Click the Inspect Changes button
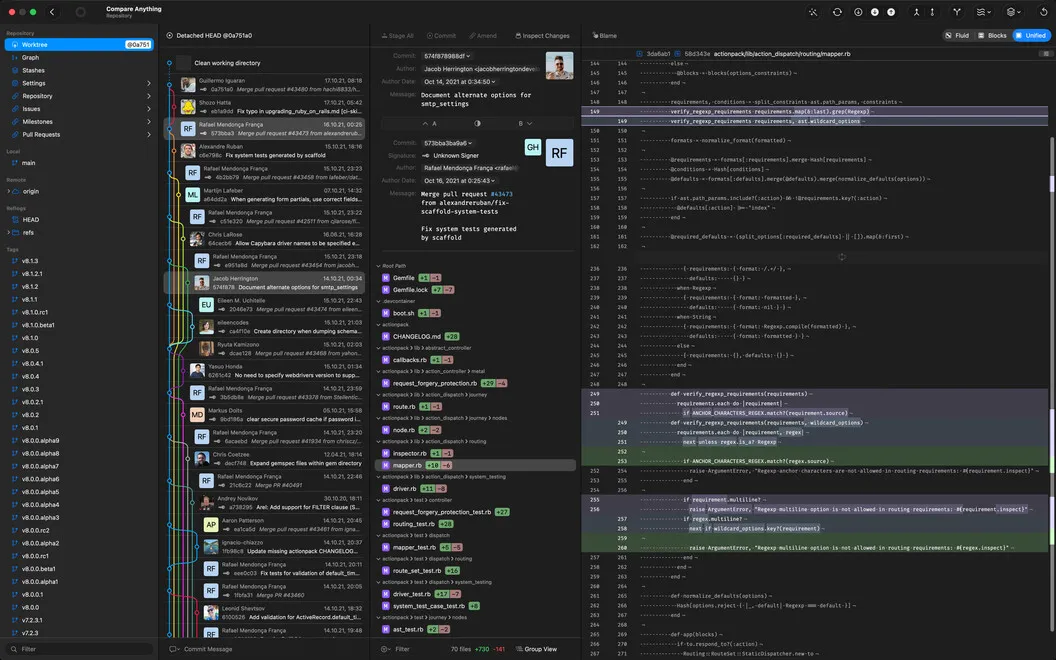The height and width of the screenshot is (660, 1056). [543, 36]
